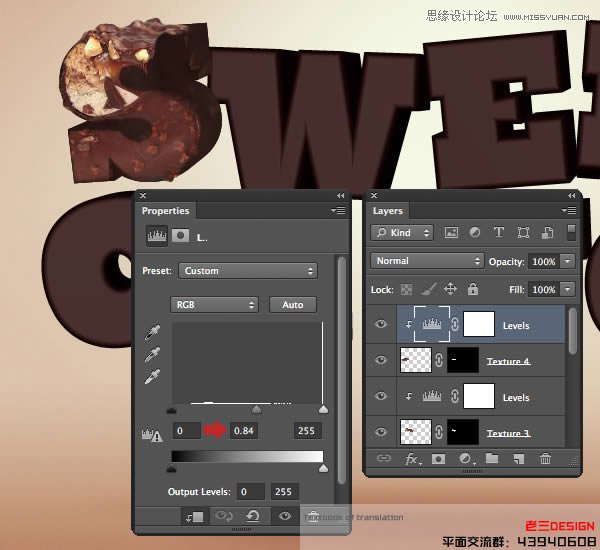600x550 pixels.
Task: Click Texture 3 layer name
Action: pos(508,433)
